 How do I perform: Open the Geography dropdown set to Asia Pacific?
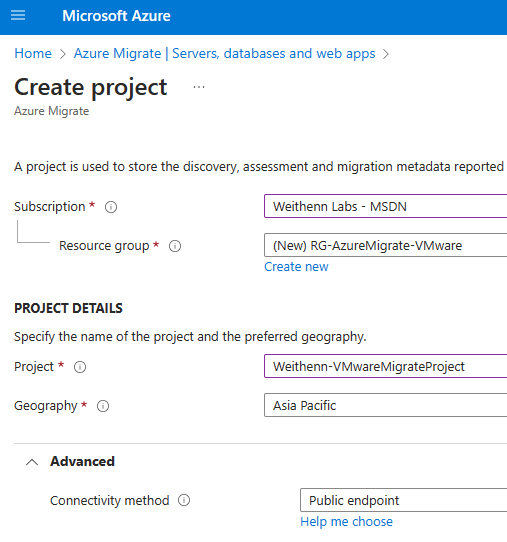(385, 405)
